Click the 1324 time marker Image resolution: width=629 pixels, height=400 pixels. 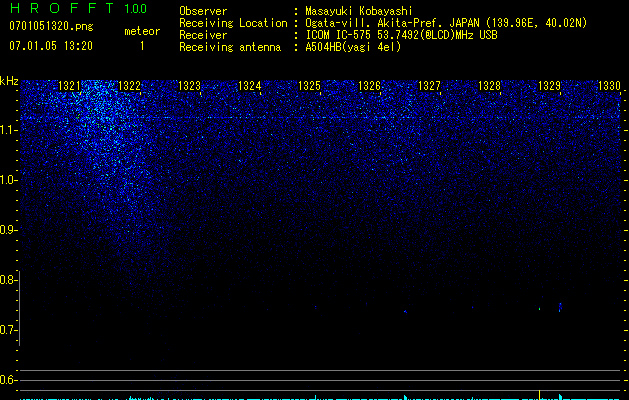pyautogui.click(x=250, y=86)
